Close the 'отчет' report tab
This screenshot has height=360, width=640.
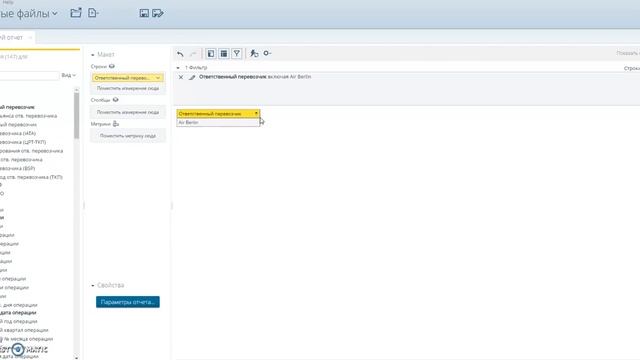coord(30,38)
